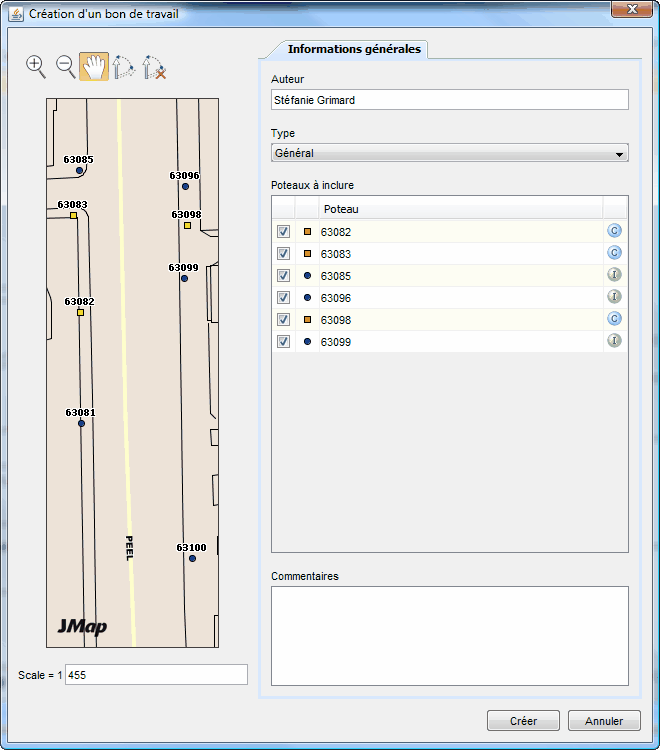Click the I status icon for pole 63085
The height and width of the screenshot is (750, 660).
615,275
